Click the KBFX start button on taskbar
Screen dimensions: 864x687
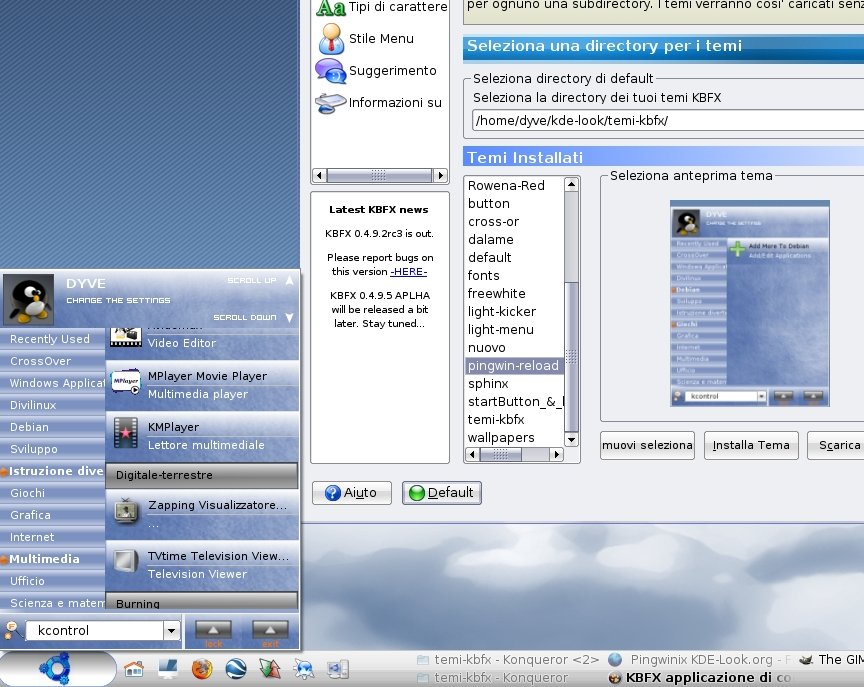57,668
